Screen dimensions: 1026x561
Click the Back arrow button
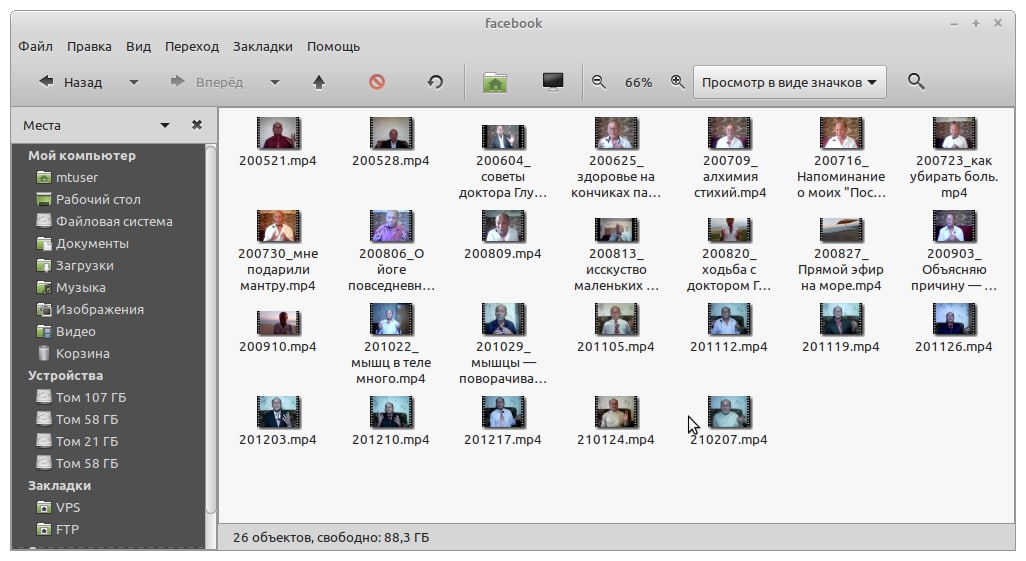pos(70,82)
